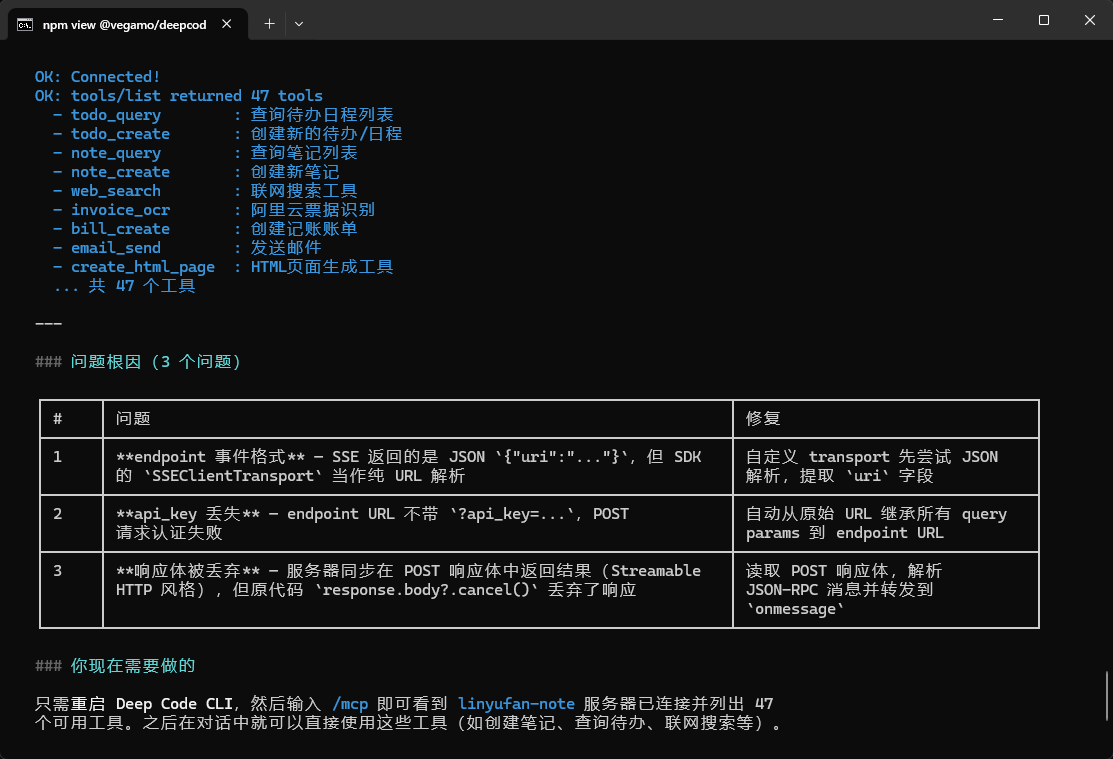Image resolution: width=1113 pixels, height=759 pixels.
Task: Click the /mcp command text
Action: [x=350, y=704]
